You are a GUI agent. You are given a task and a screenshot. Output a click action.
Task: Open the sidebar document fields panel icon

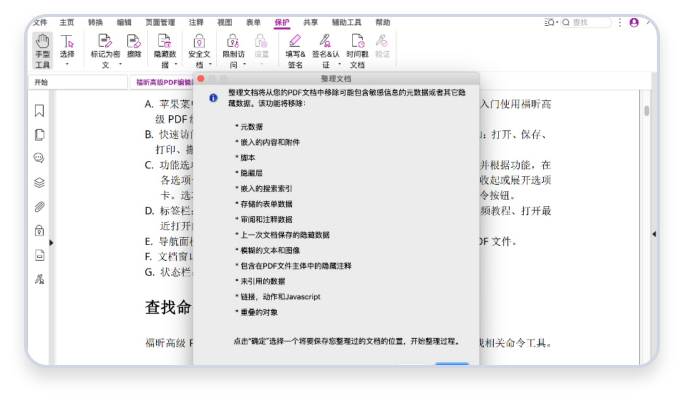click(x=39, y=255)
